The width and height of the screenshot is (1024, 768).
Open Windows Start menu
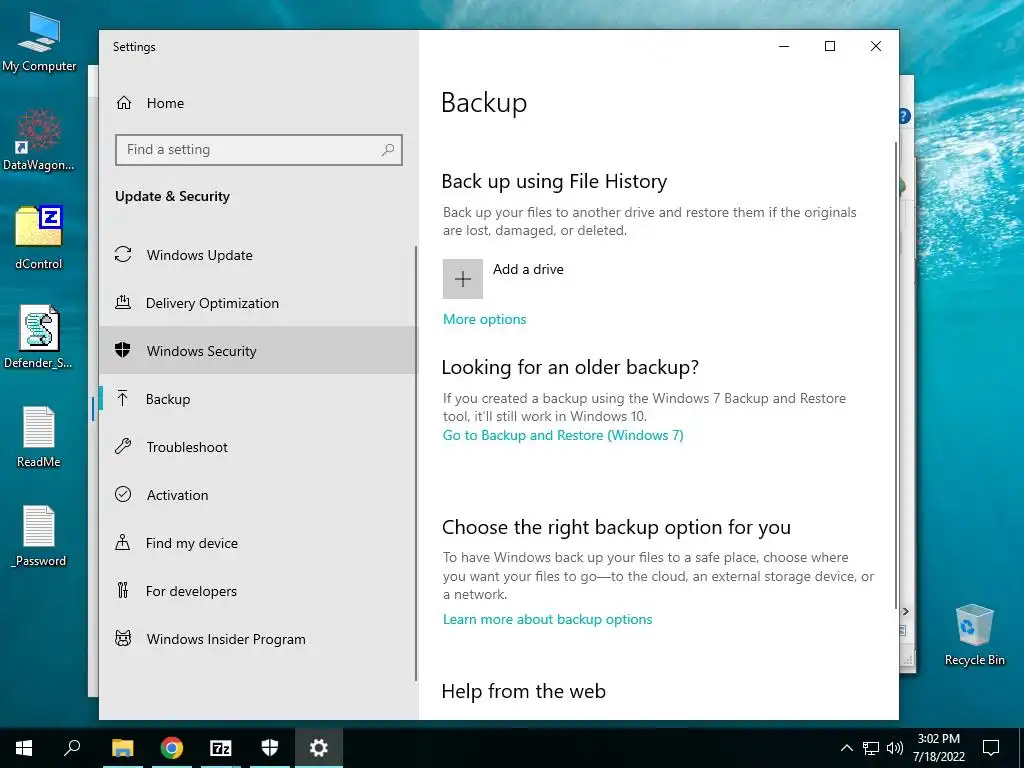(x=24, y=748)
